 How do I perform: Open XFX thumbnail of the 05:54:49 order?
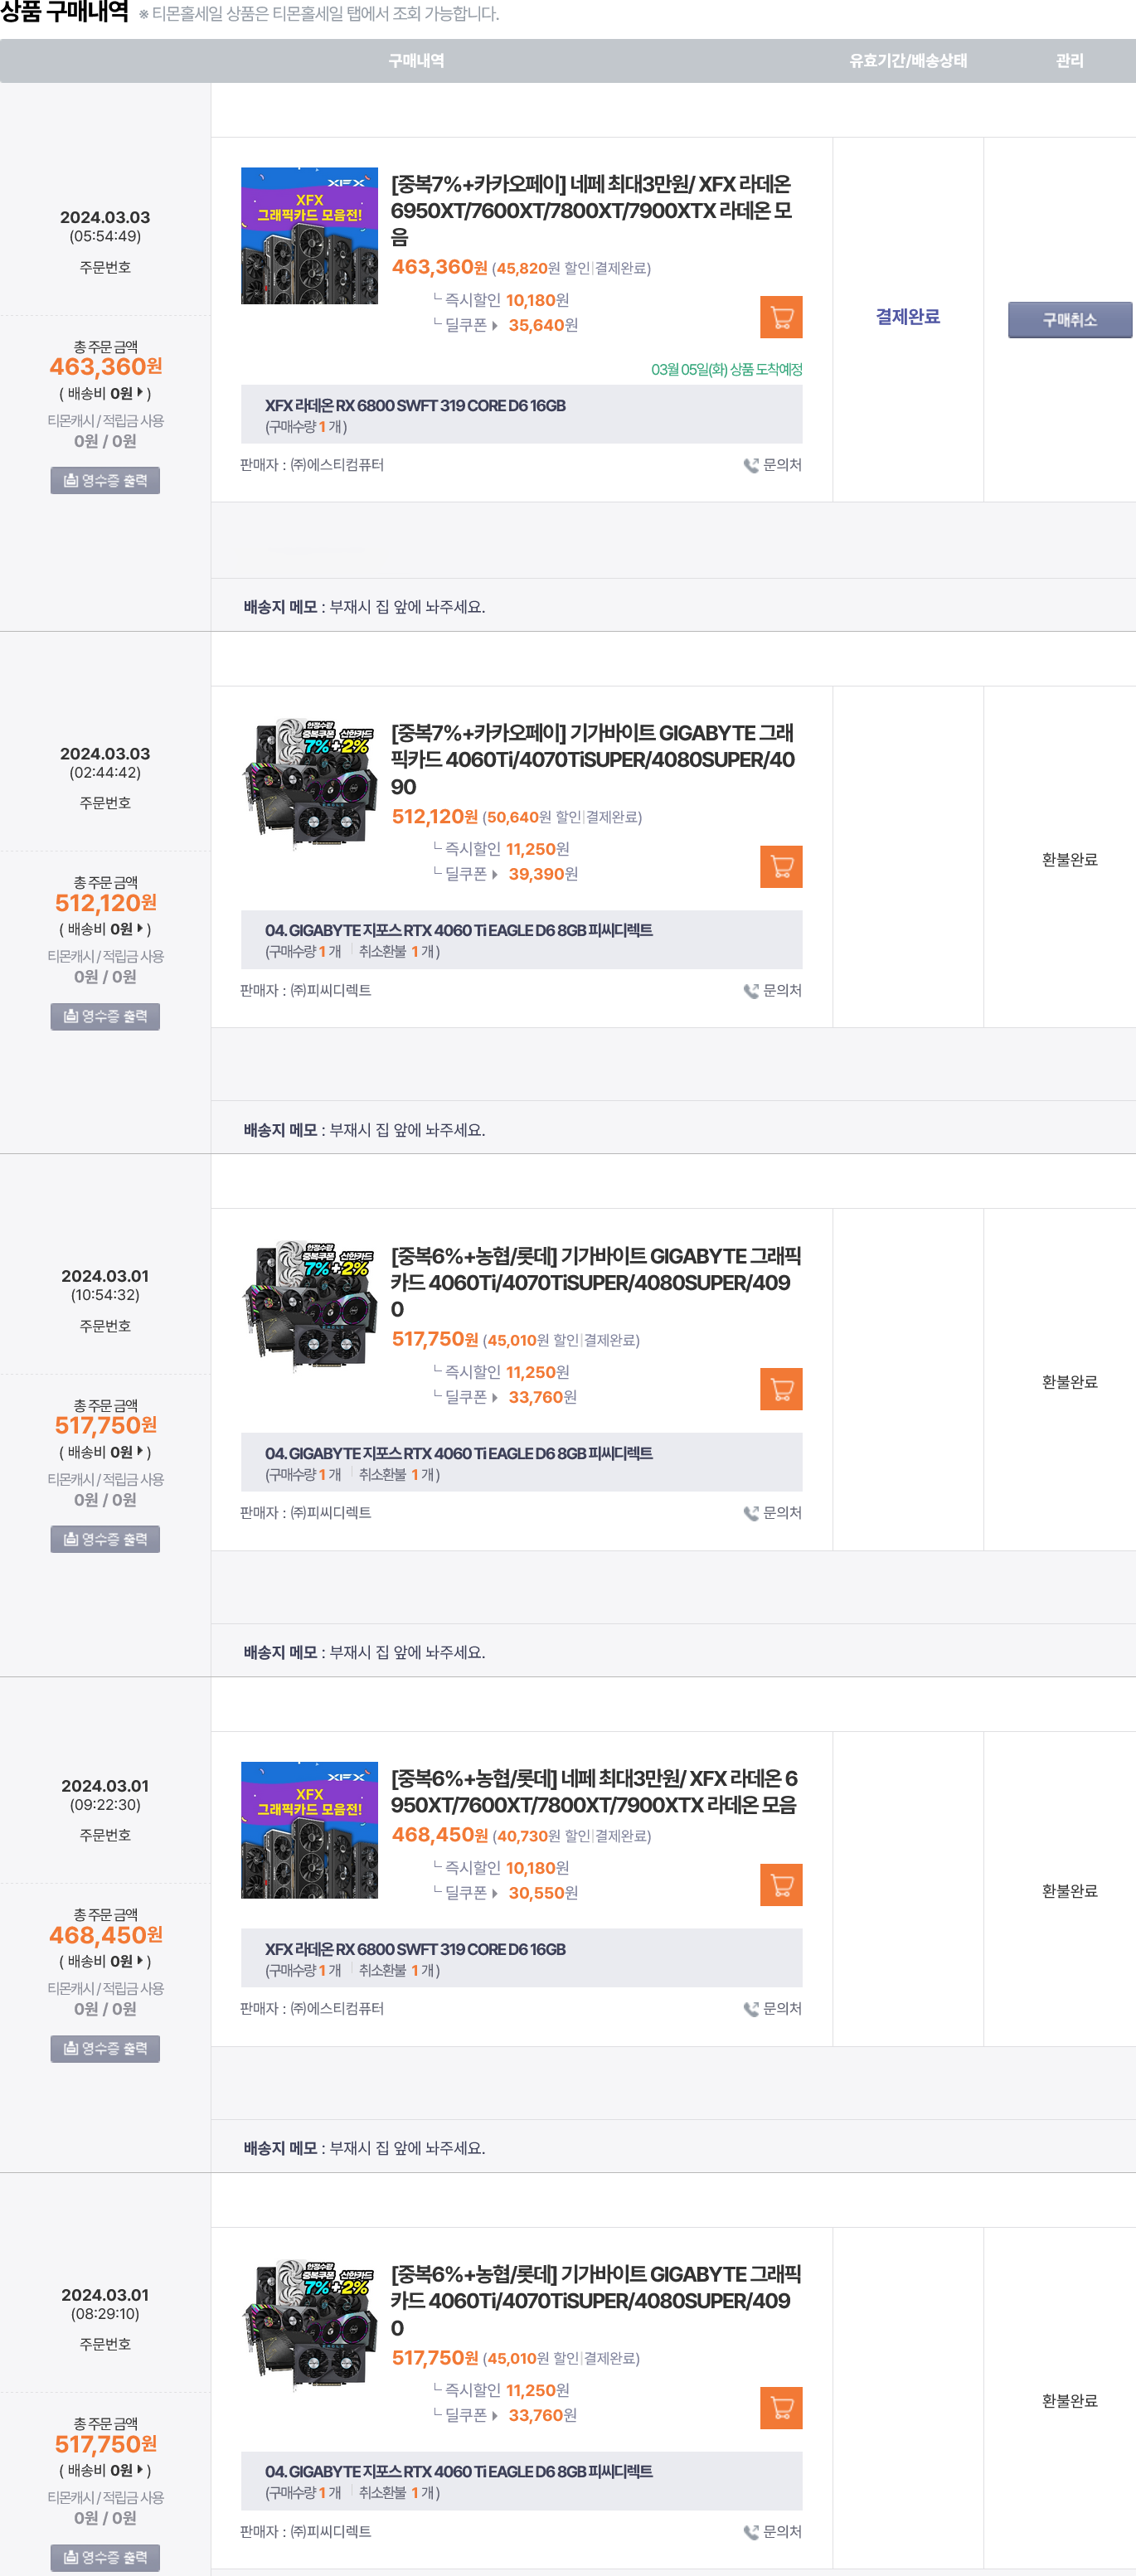pos(310,236)
